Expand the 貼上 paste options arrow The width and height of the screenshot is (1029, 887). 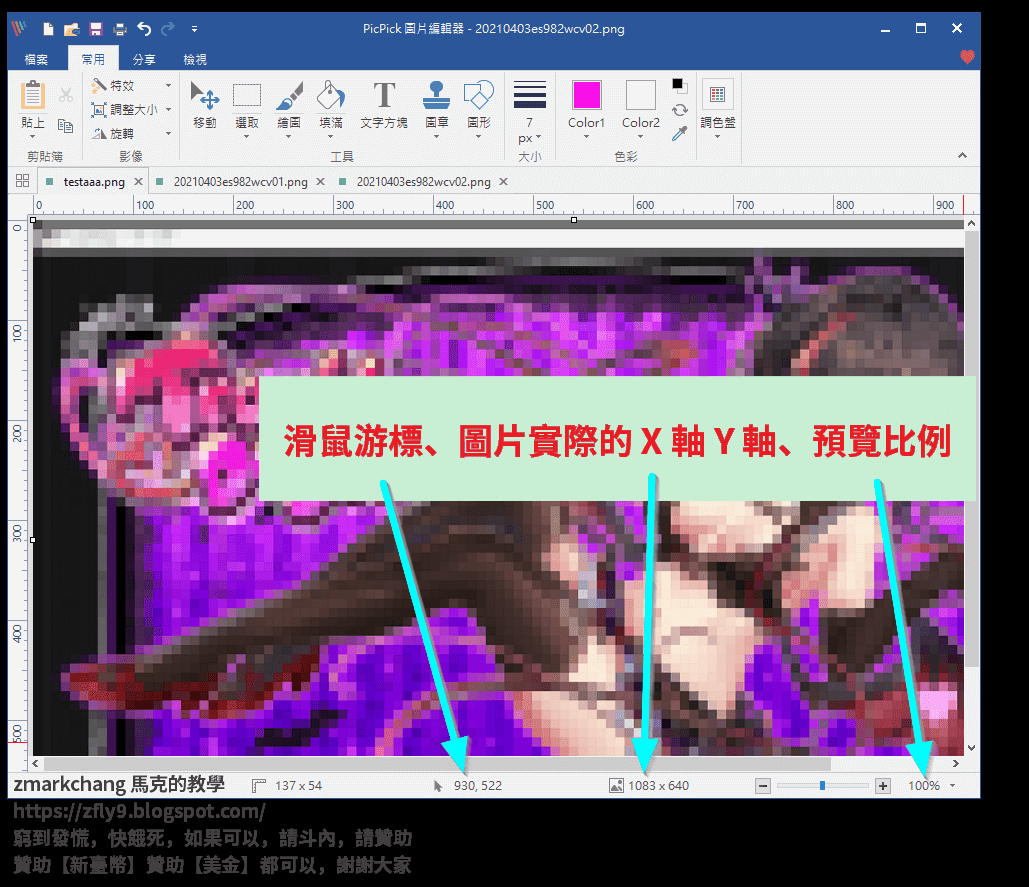click(x=32, y=136)
